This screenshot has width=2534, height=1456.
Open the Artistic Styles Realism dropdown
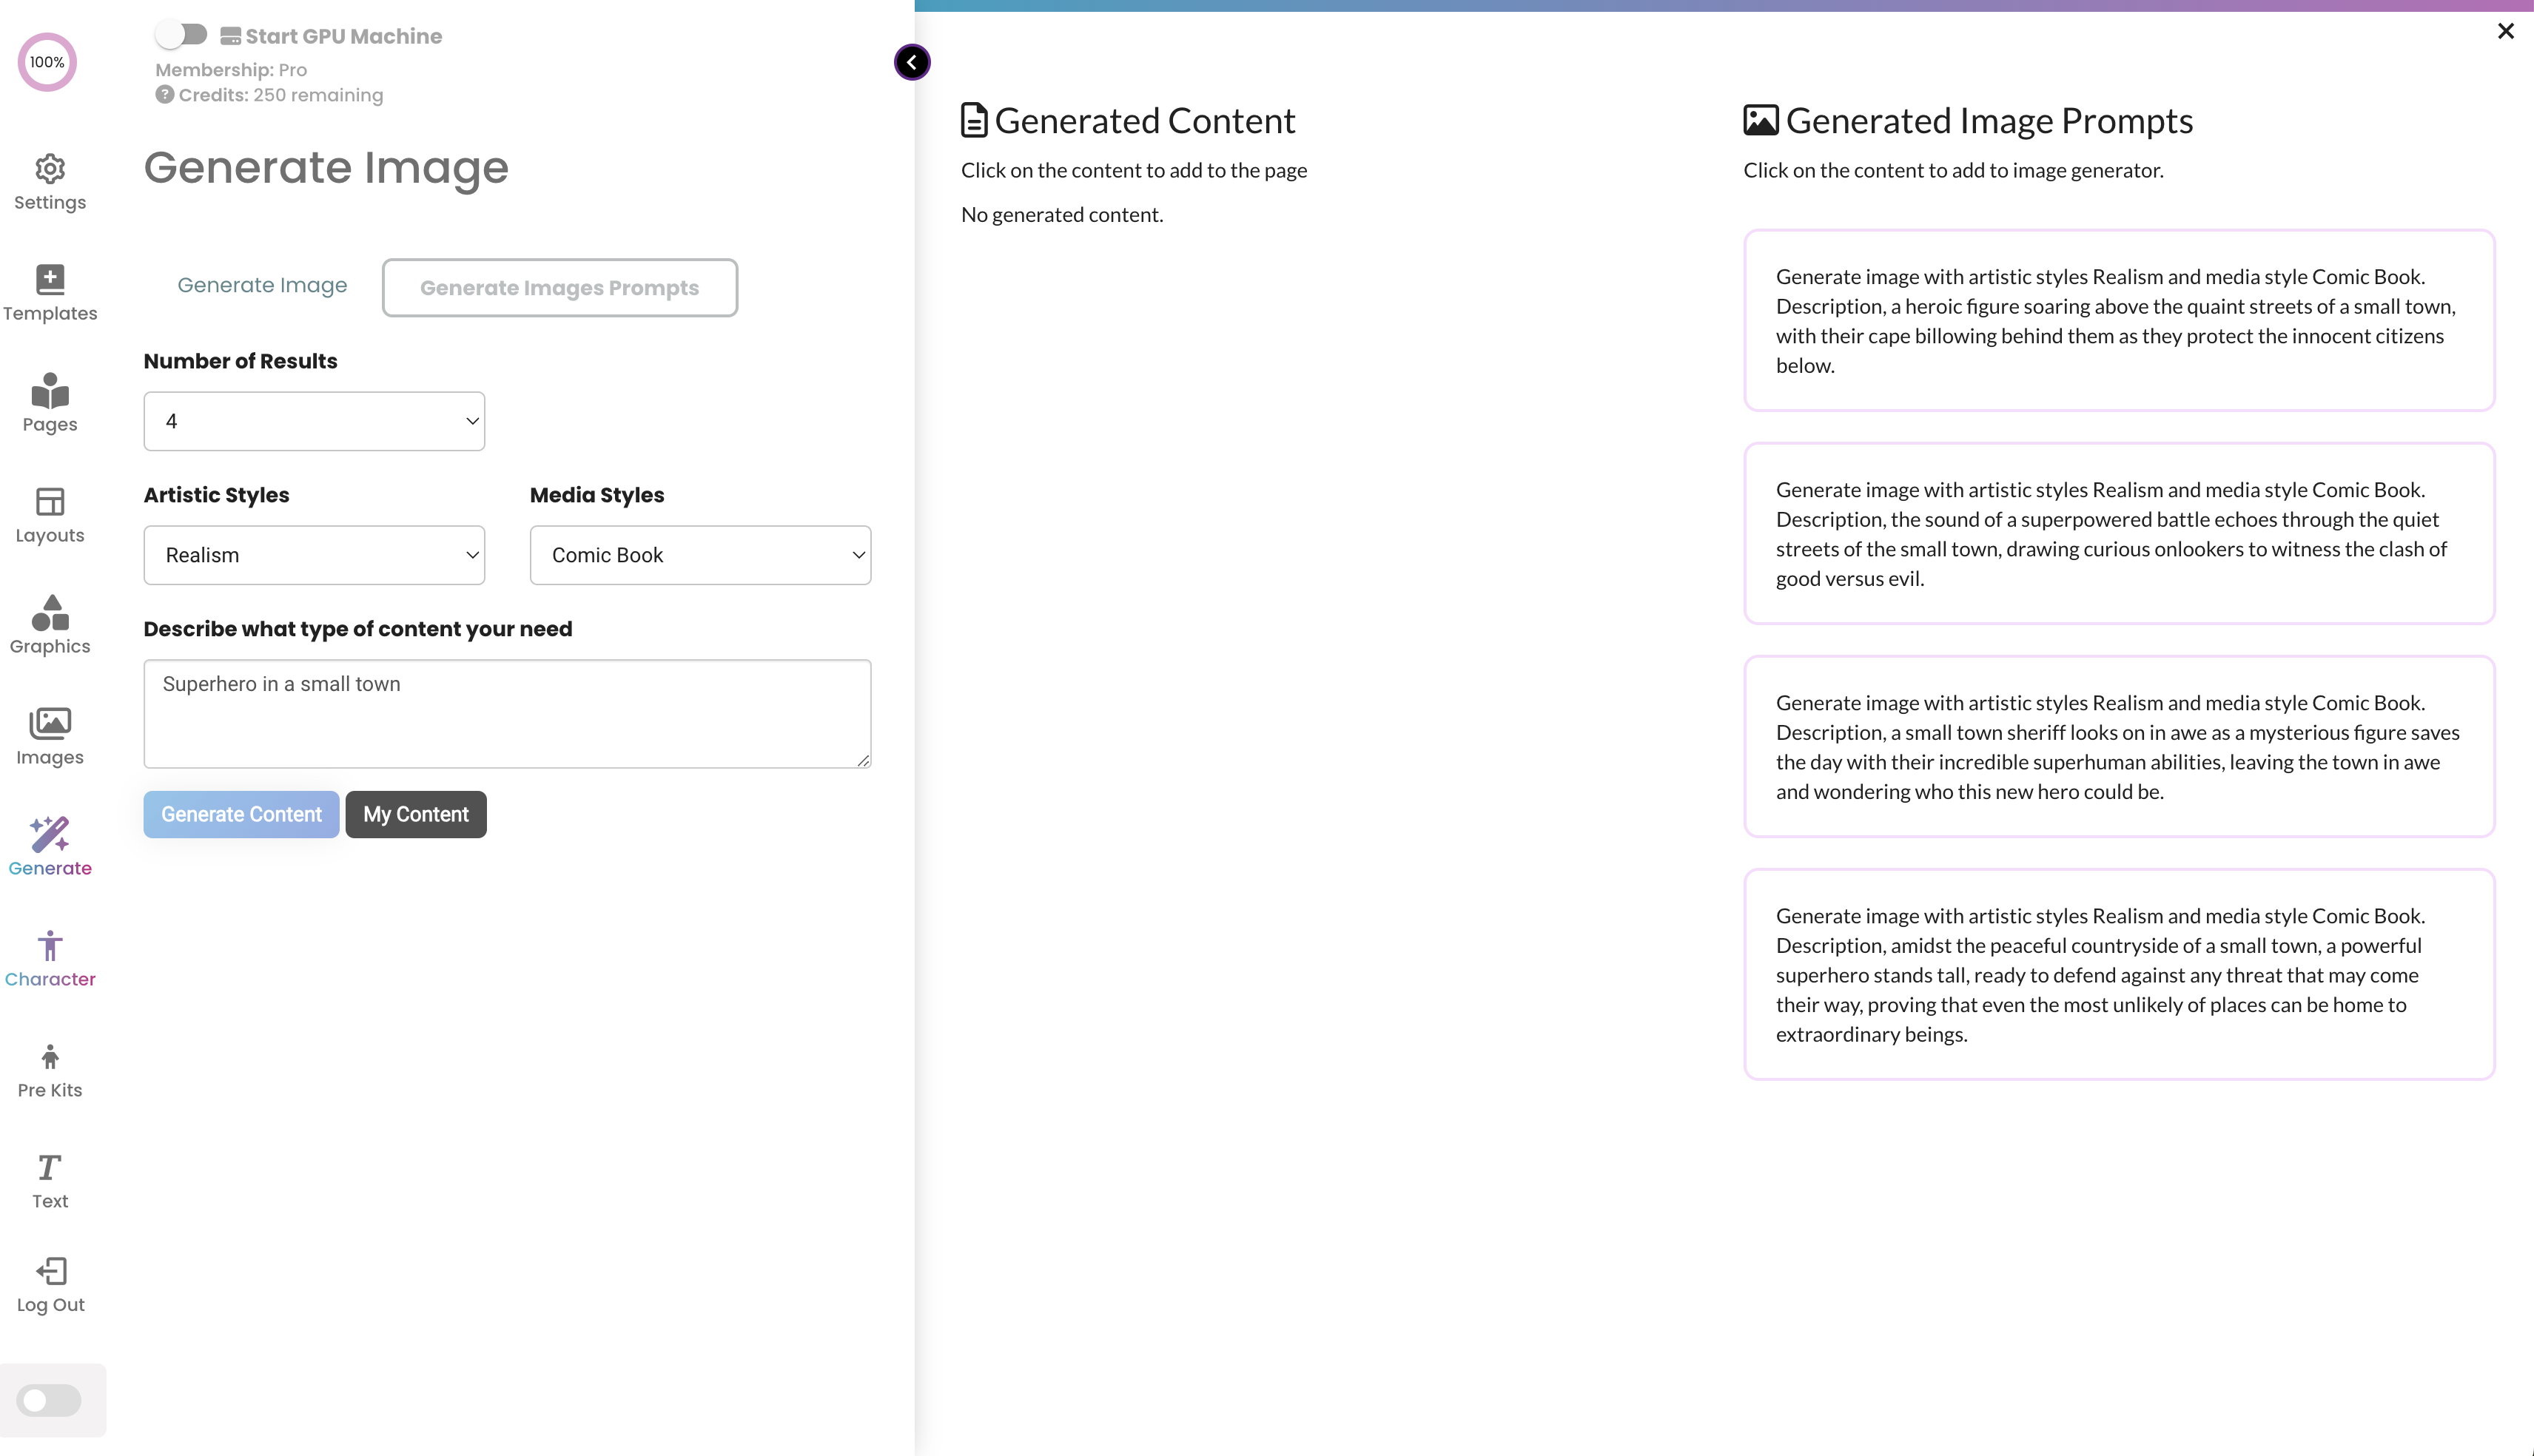(314, 555)
